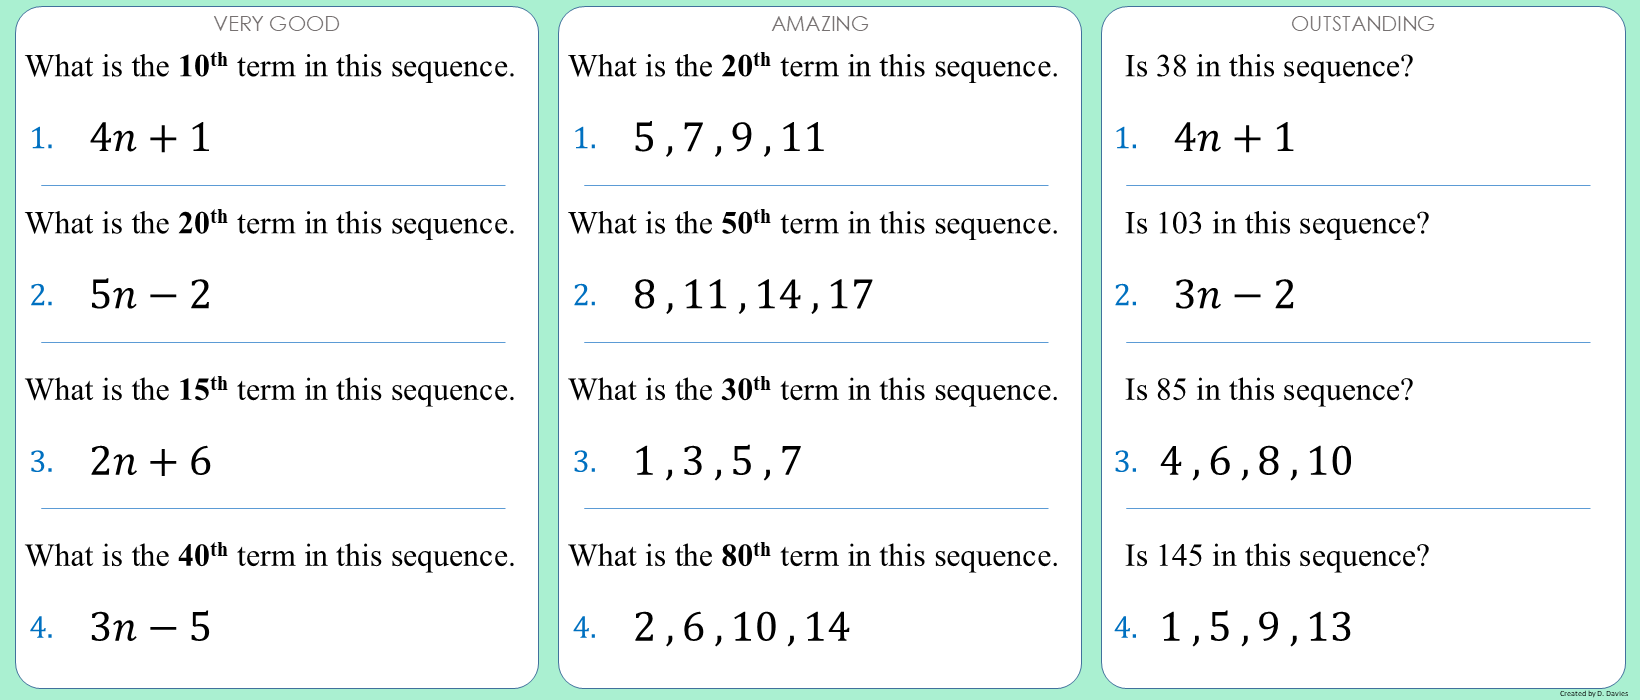
Task: Select the sequence 5, 7, 9, 11
Action: coord(729,138)
